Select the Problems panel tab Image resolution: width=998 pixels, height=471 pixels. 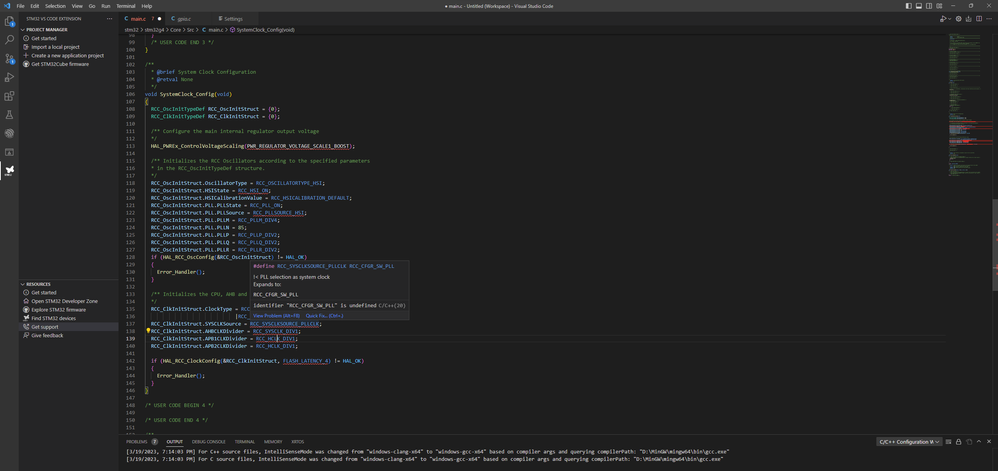(x=141, y=442)
